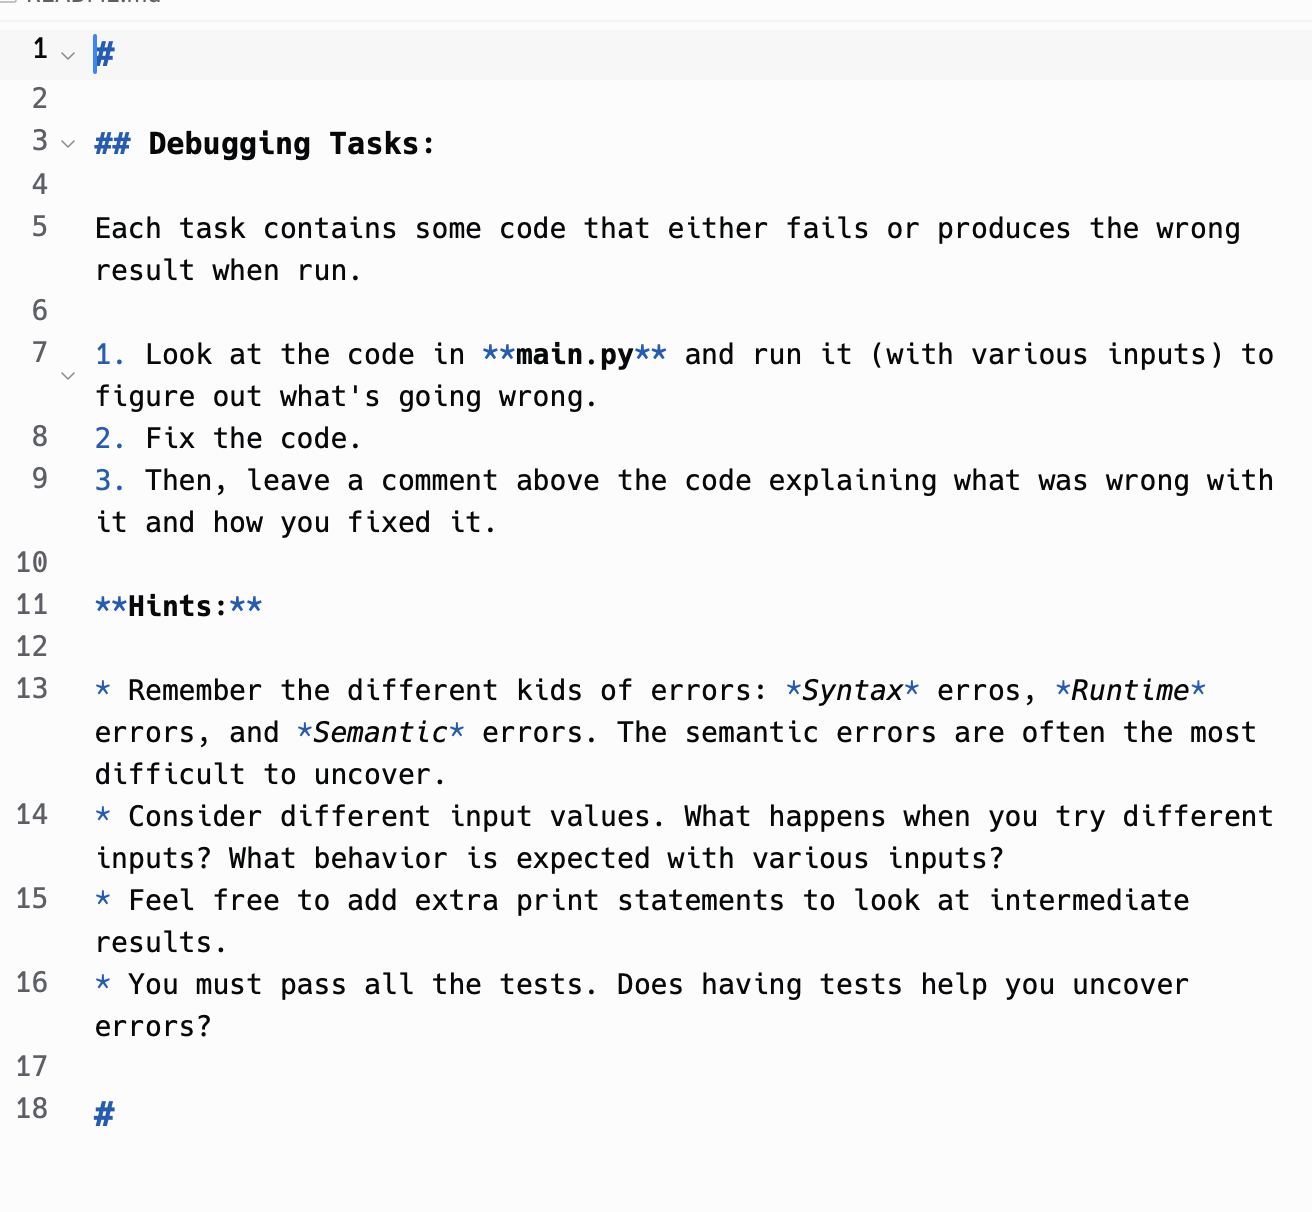Collapse the fold chevron beside line 1
Screen dimensions: 1312x1212
pyautogui.click(x=67, y=55)
